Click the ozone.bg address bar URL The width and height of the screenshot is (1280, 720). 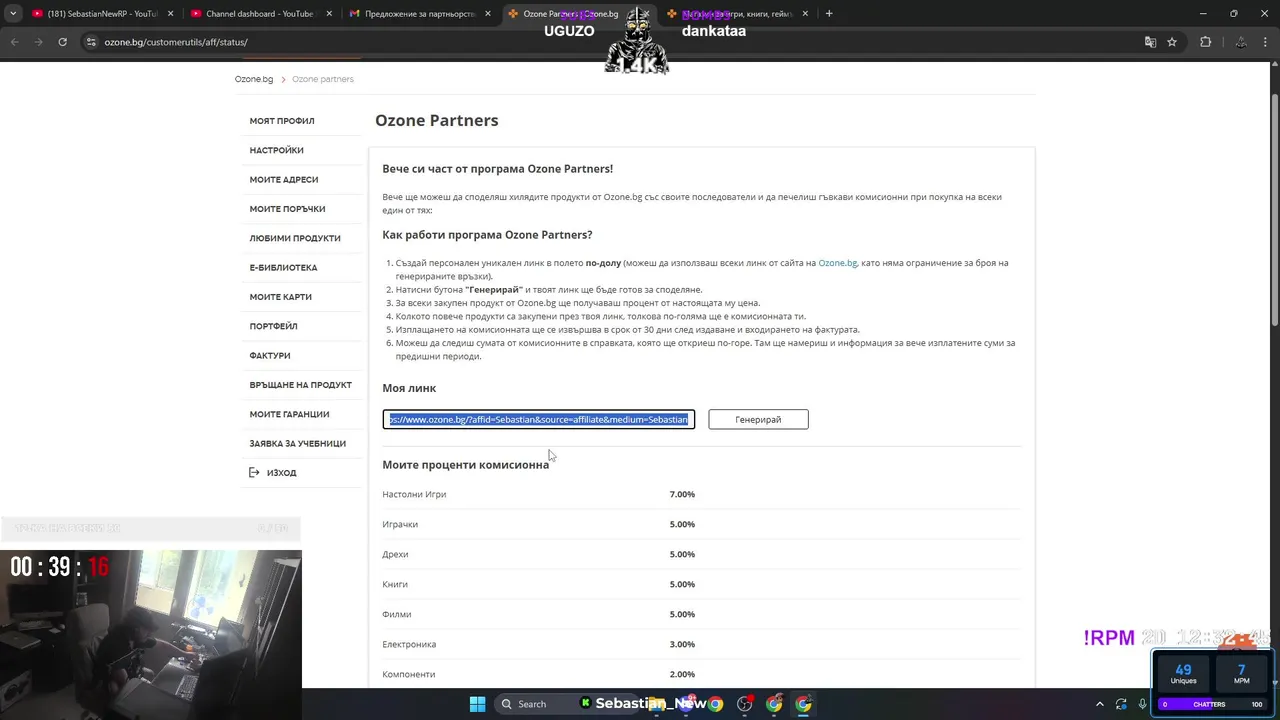tap(176, 42)
